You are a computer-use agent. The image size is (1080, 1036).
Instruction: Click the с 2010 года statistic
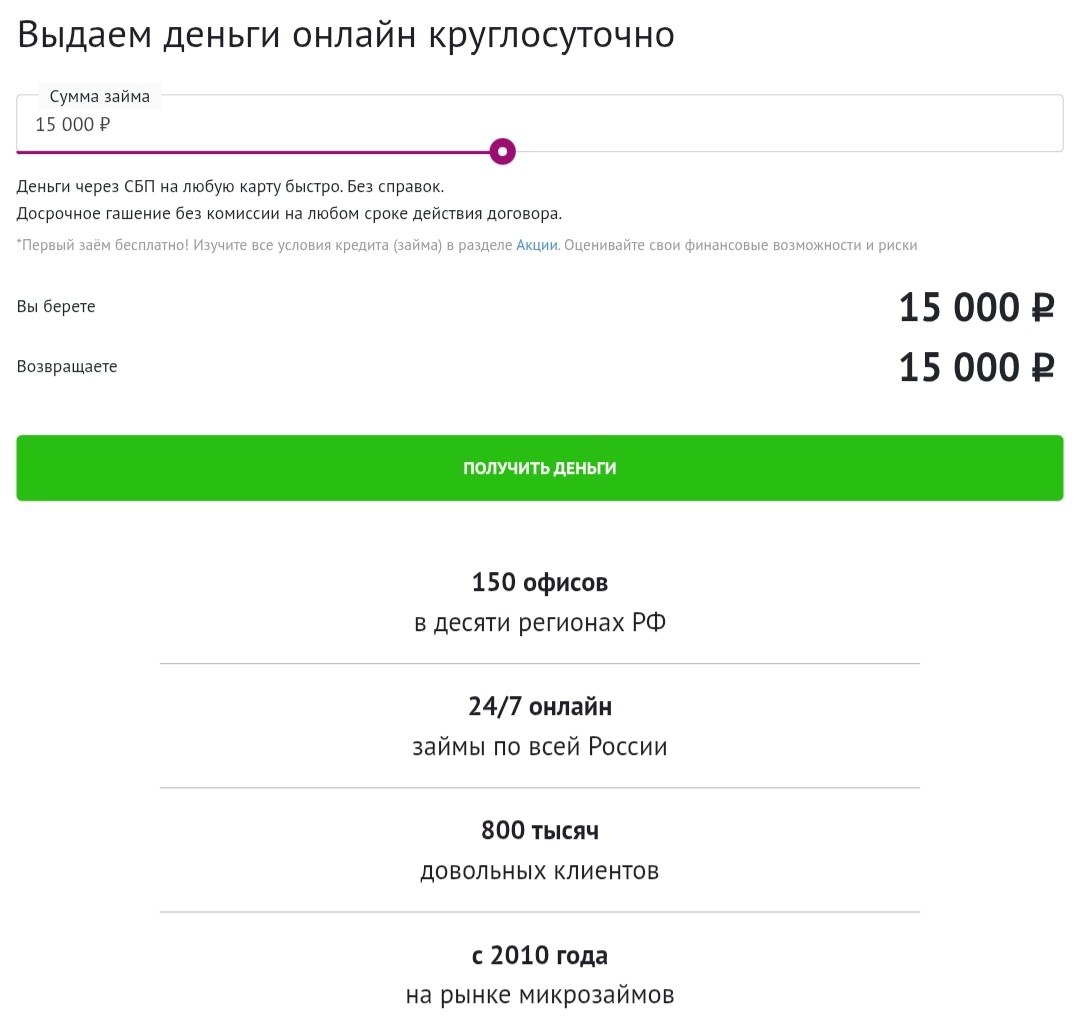(x=540, y=955)
